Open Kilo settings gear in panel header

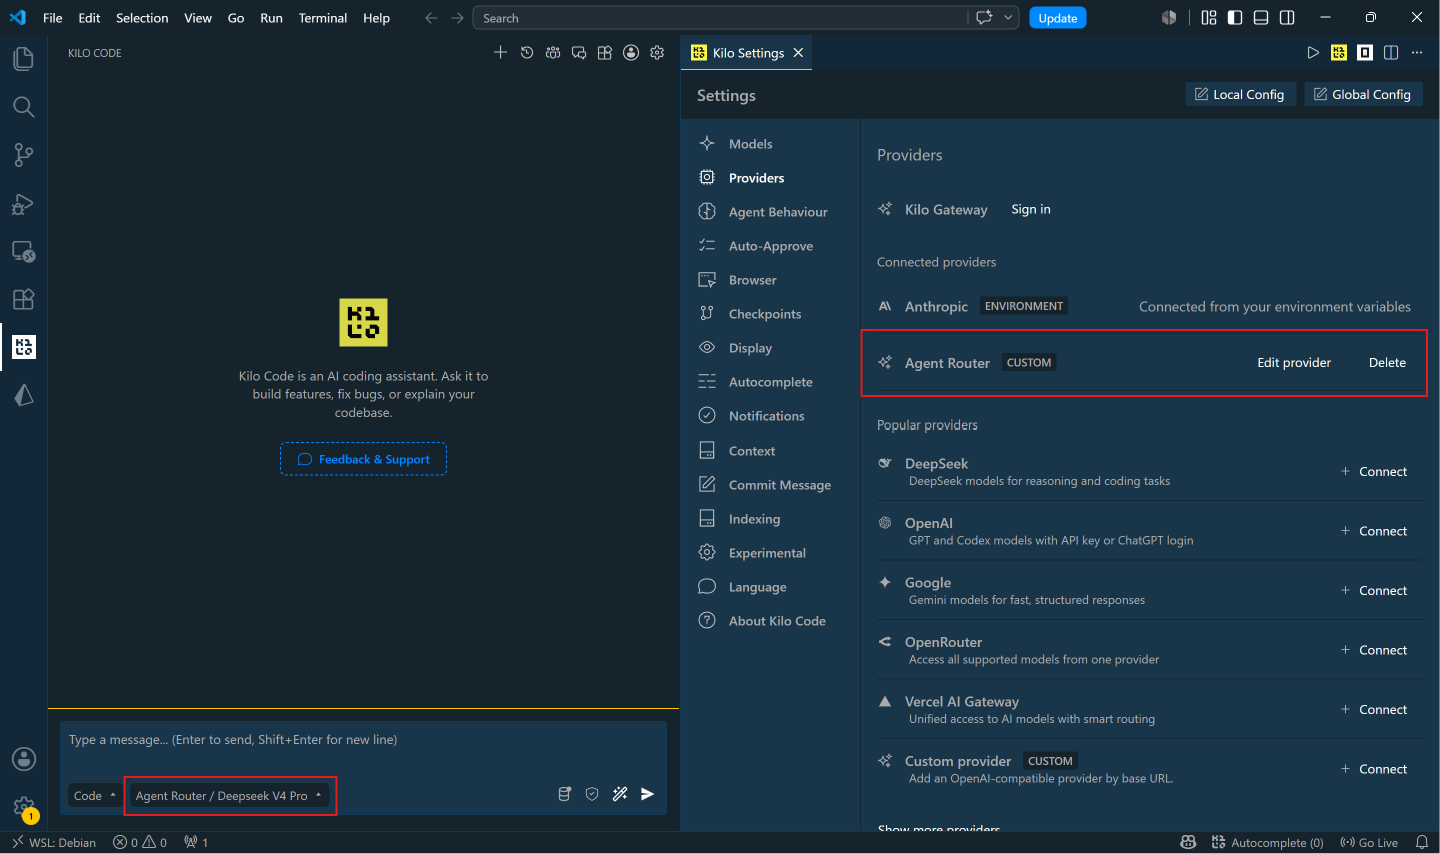tap(657, 53)
